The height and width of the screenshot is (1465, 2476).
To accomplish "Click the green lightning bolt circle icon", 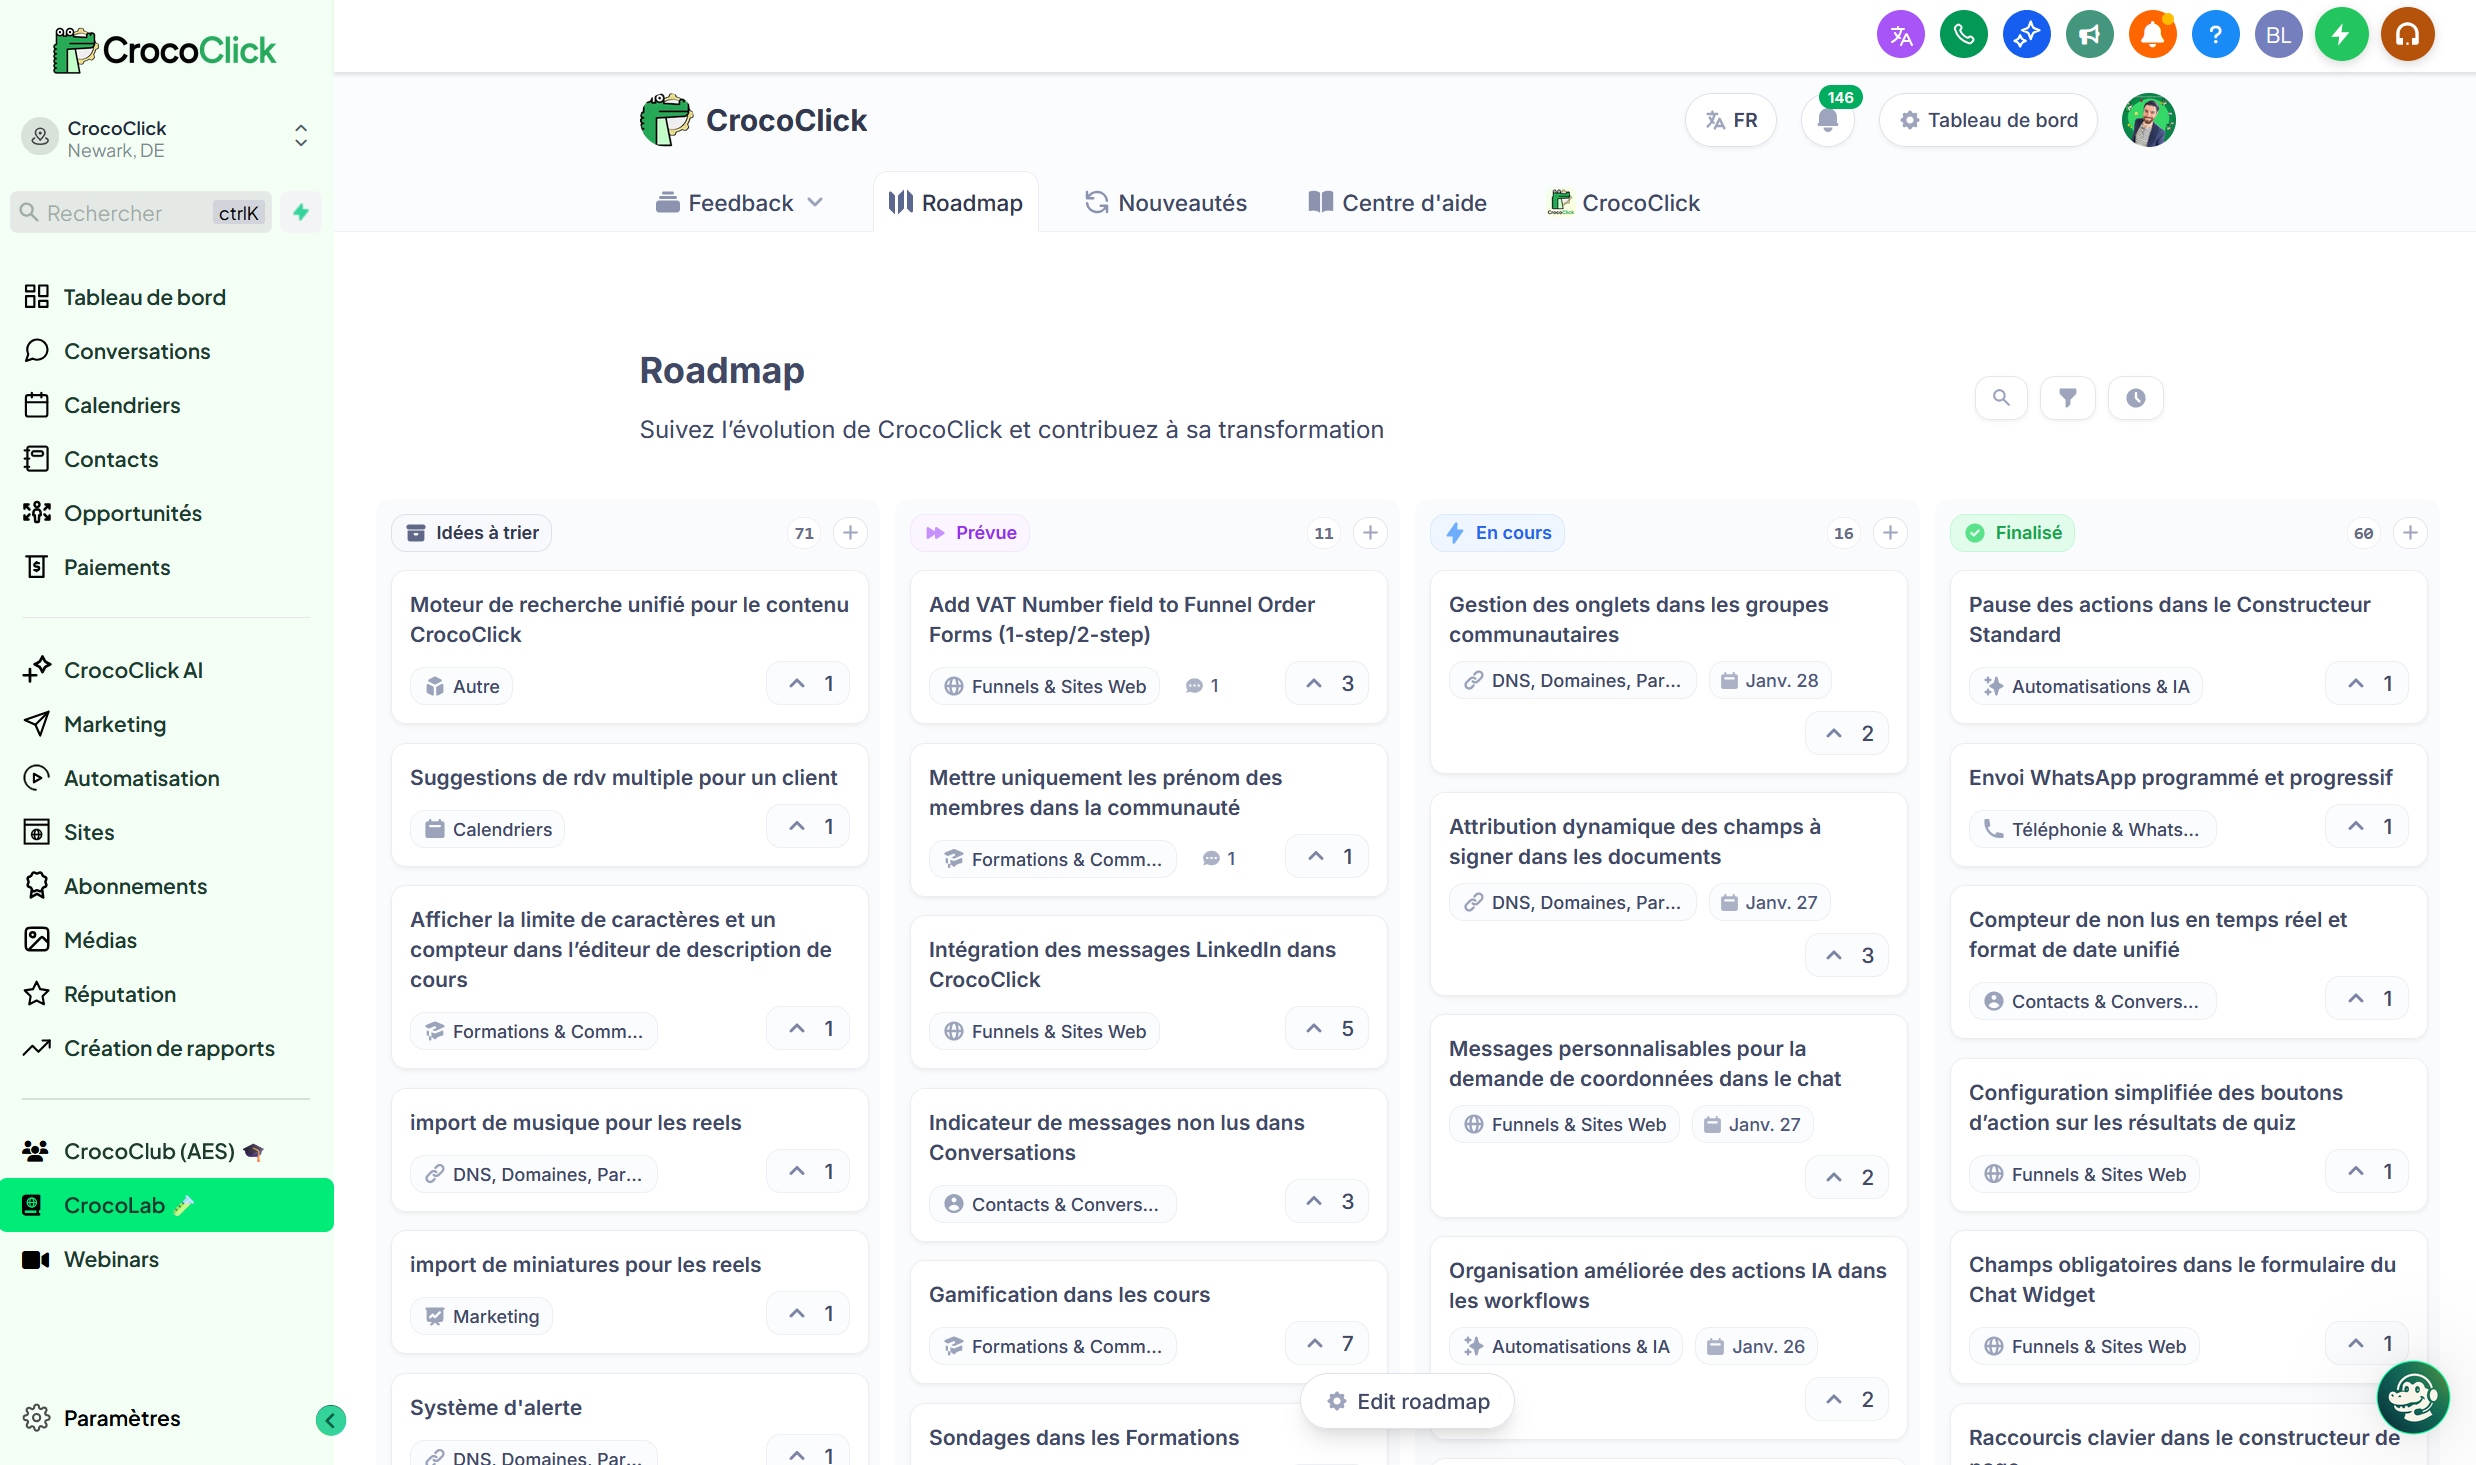I will click(2341, 35).
